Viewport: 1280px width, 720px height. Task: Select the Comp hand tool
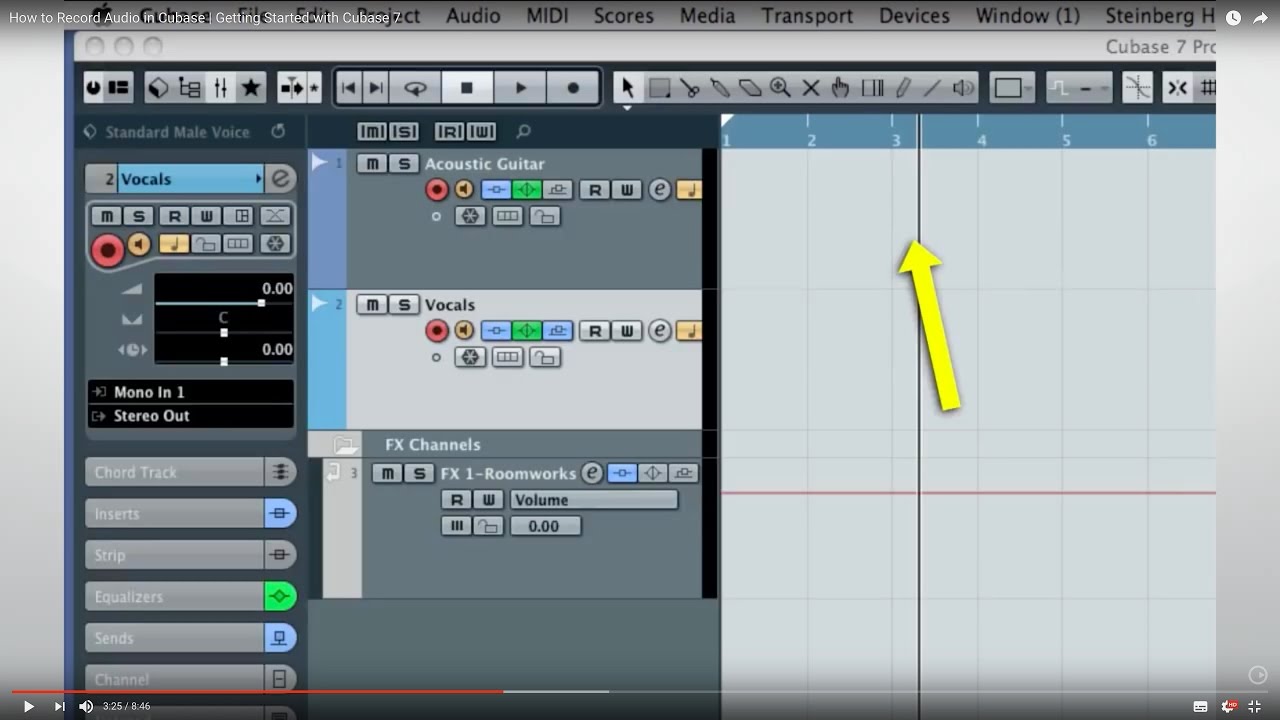point(841,88)
